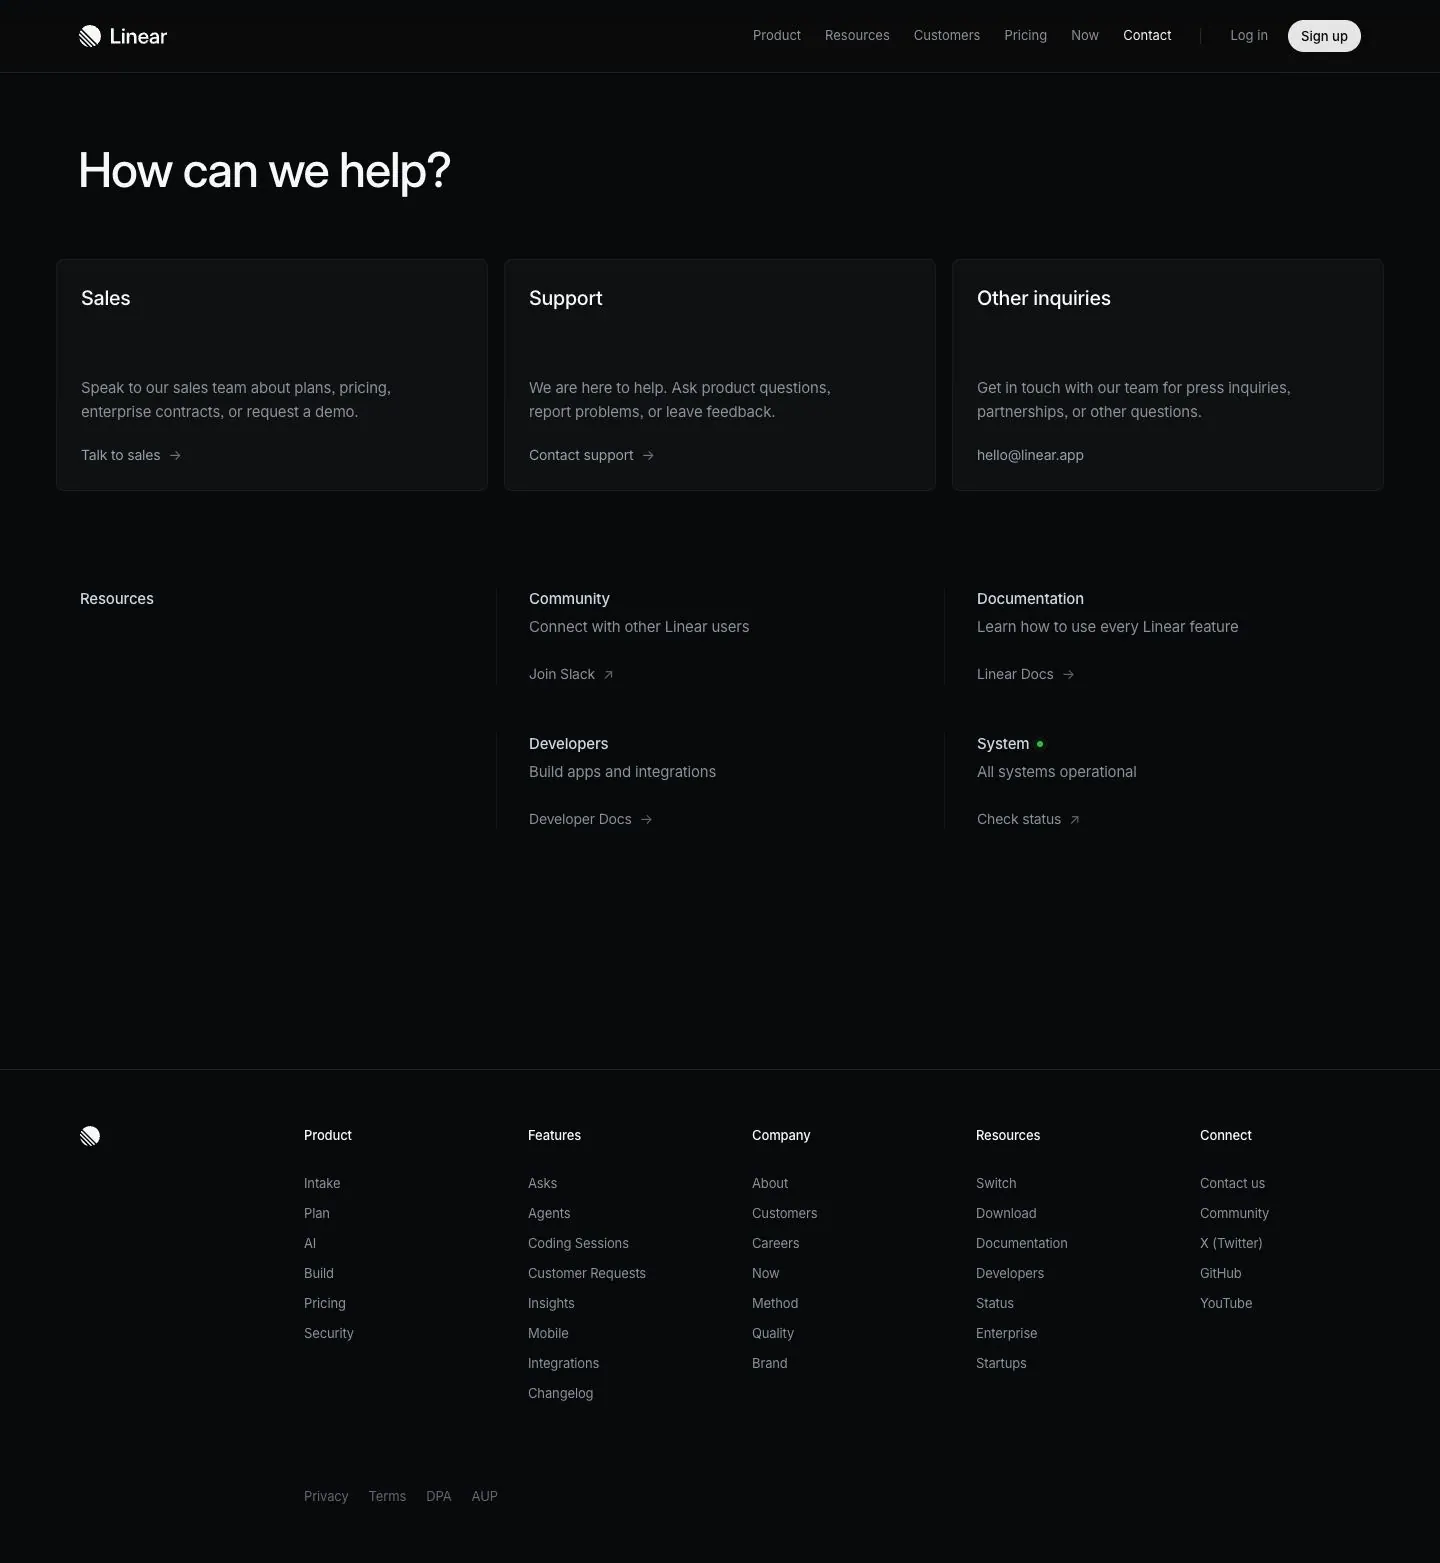Click the arrow icon beside Contact support
Image resolution: width=1440 pixels, height=1563 pixels.
pyautogui.click(x=648, y=455)
